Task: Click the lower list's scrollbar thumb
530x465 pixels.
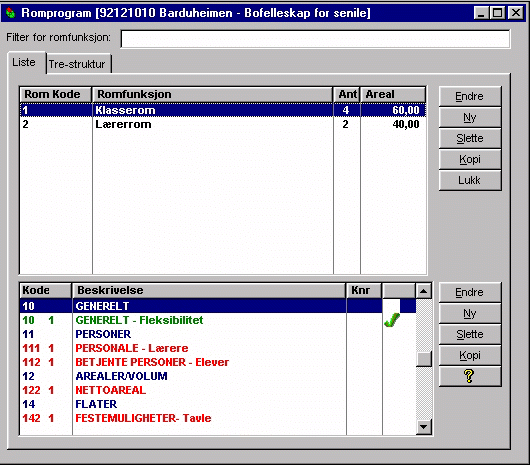Action: tap(424, 359)
